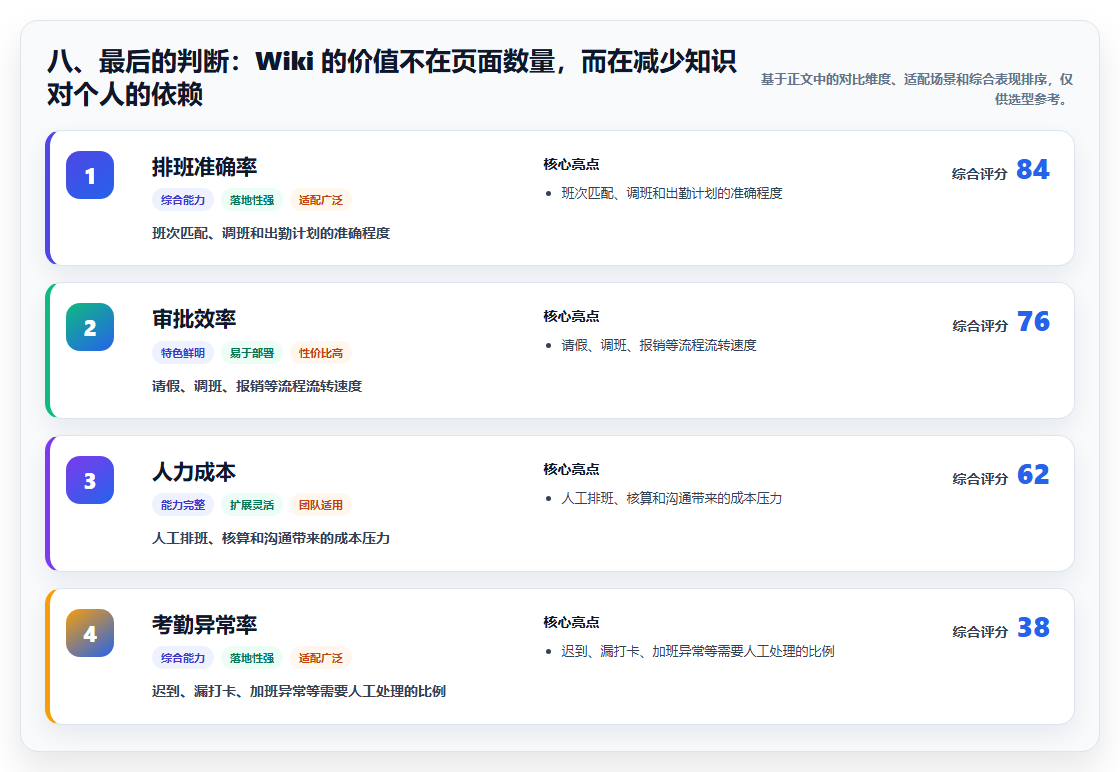Click description under 考勤异常率 tags
Screen dimensions: 1120x772
(299, 691)
